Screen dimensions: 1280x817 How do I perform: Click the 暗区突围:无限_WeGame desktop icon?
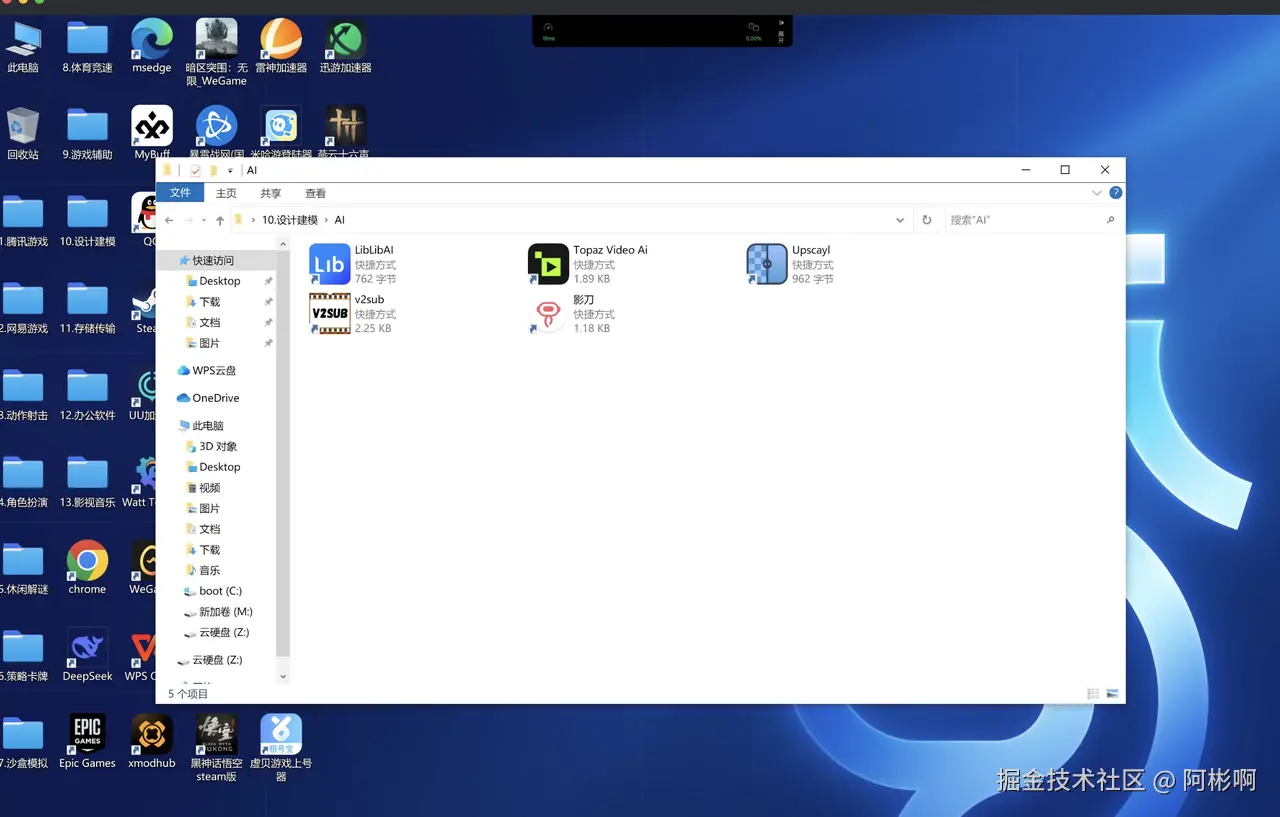[217, 52]
